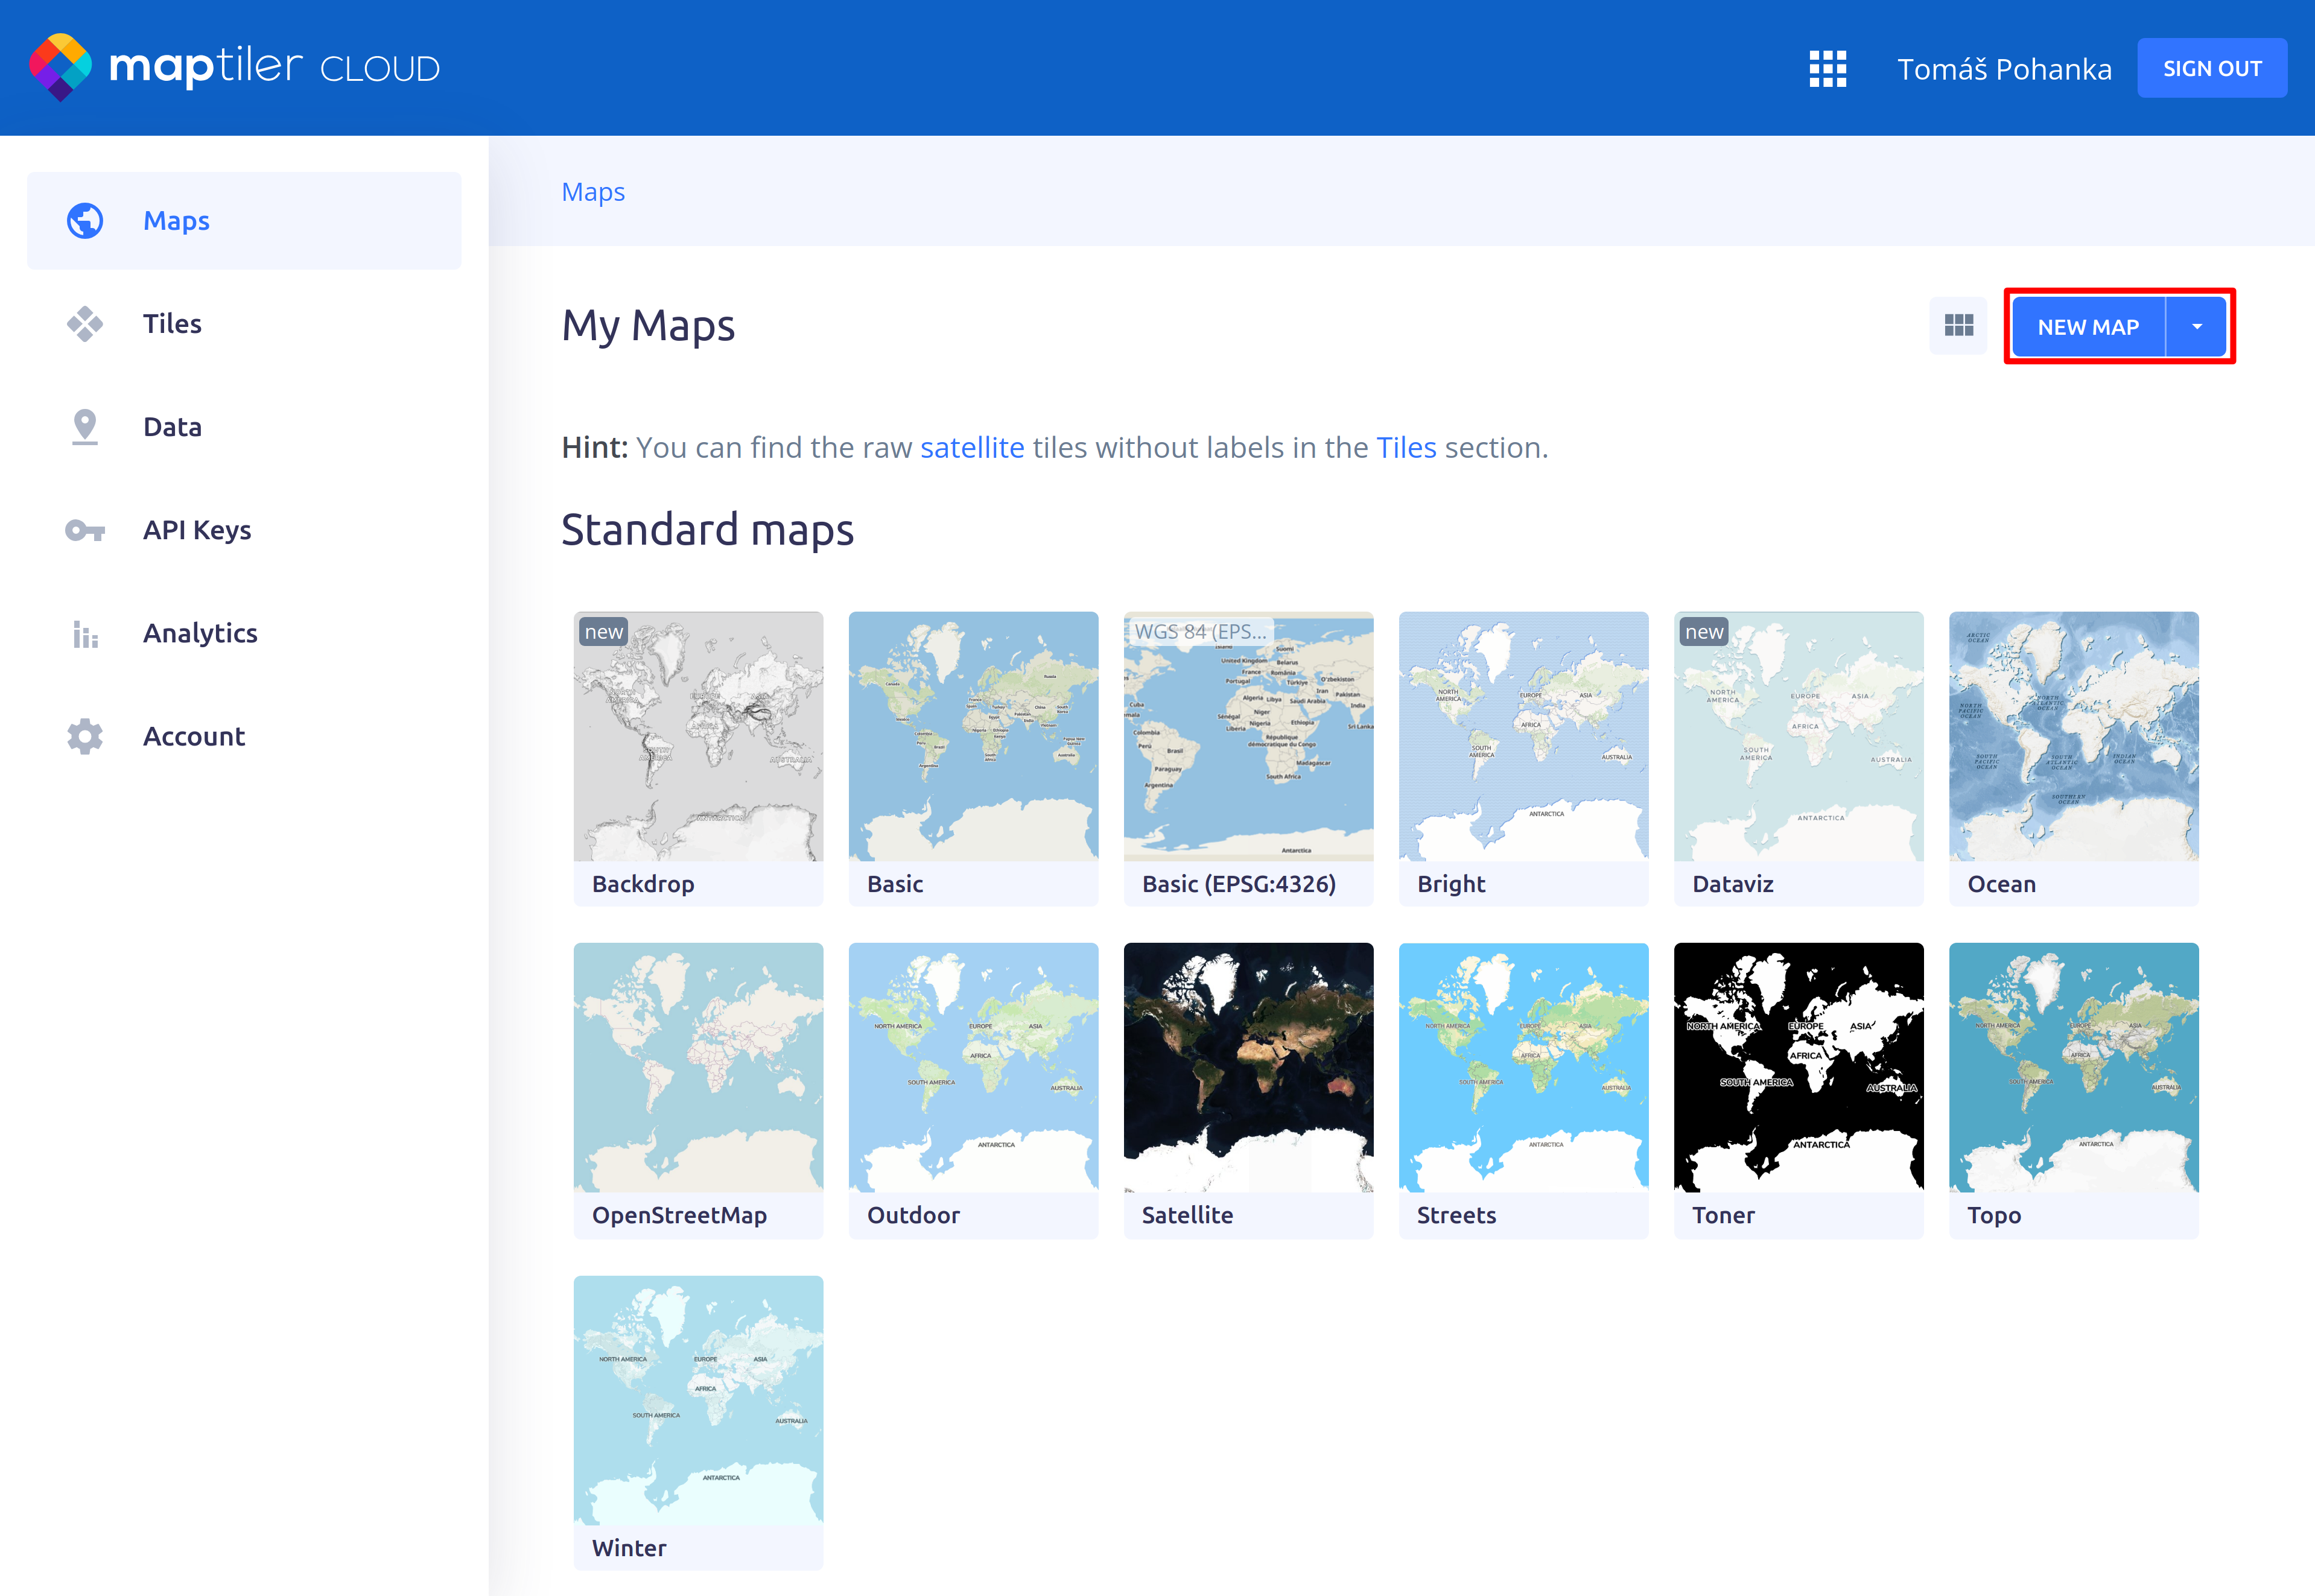Open the apps grid menu icon
Viewport: 2315px width, 1596px height.
(1827, 68)
